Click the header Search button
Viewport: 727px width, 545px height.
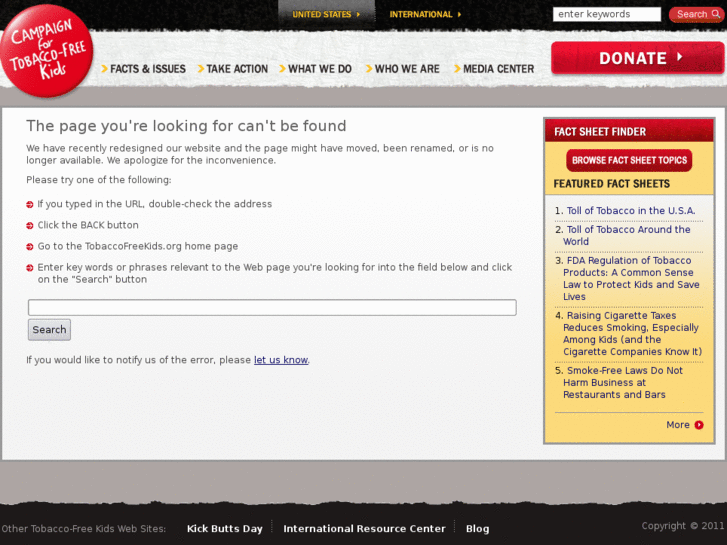point(697,14)
